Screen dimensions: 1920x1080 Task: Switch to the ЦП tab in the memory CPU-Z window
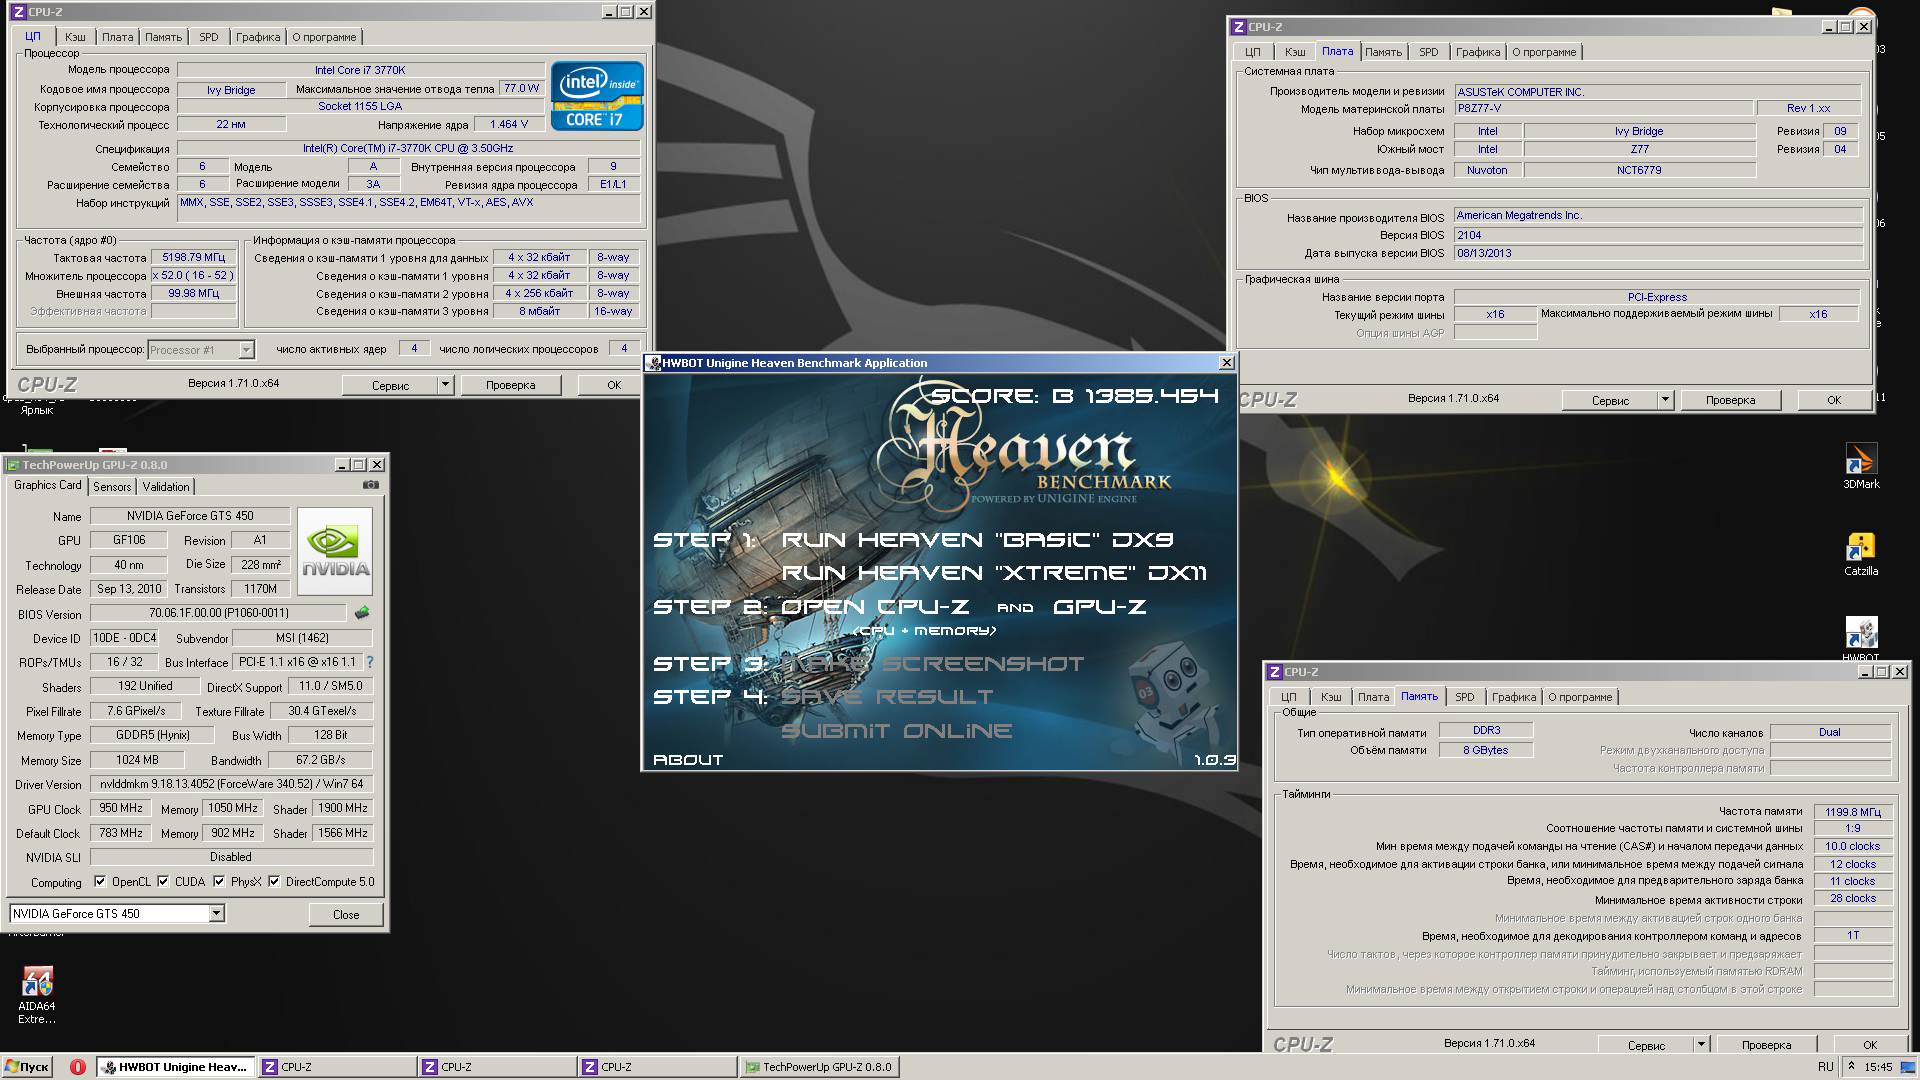[x=1289, y=697]
